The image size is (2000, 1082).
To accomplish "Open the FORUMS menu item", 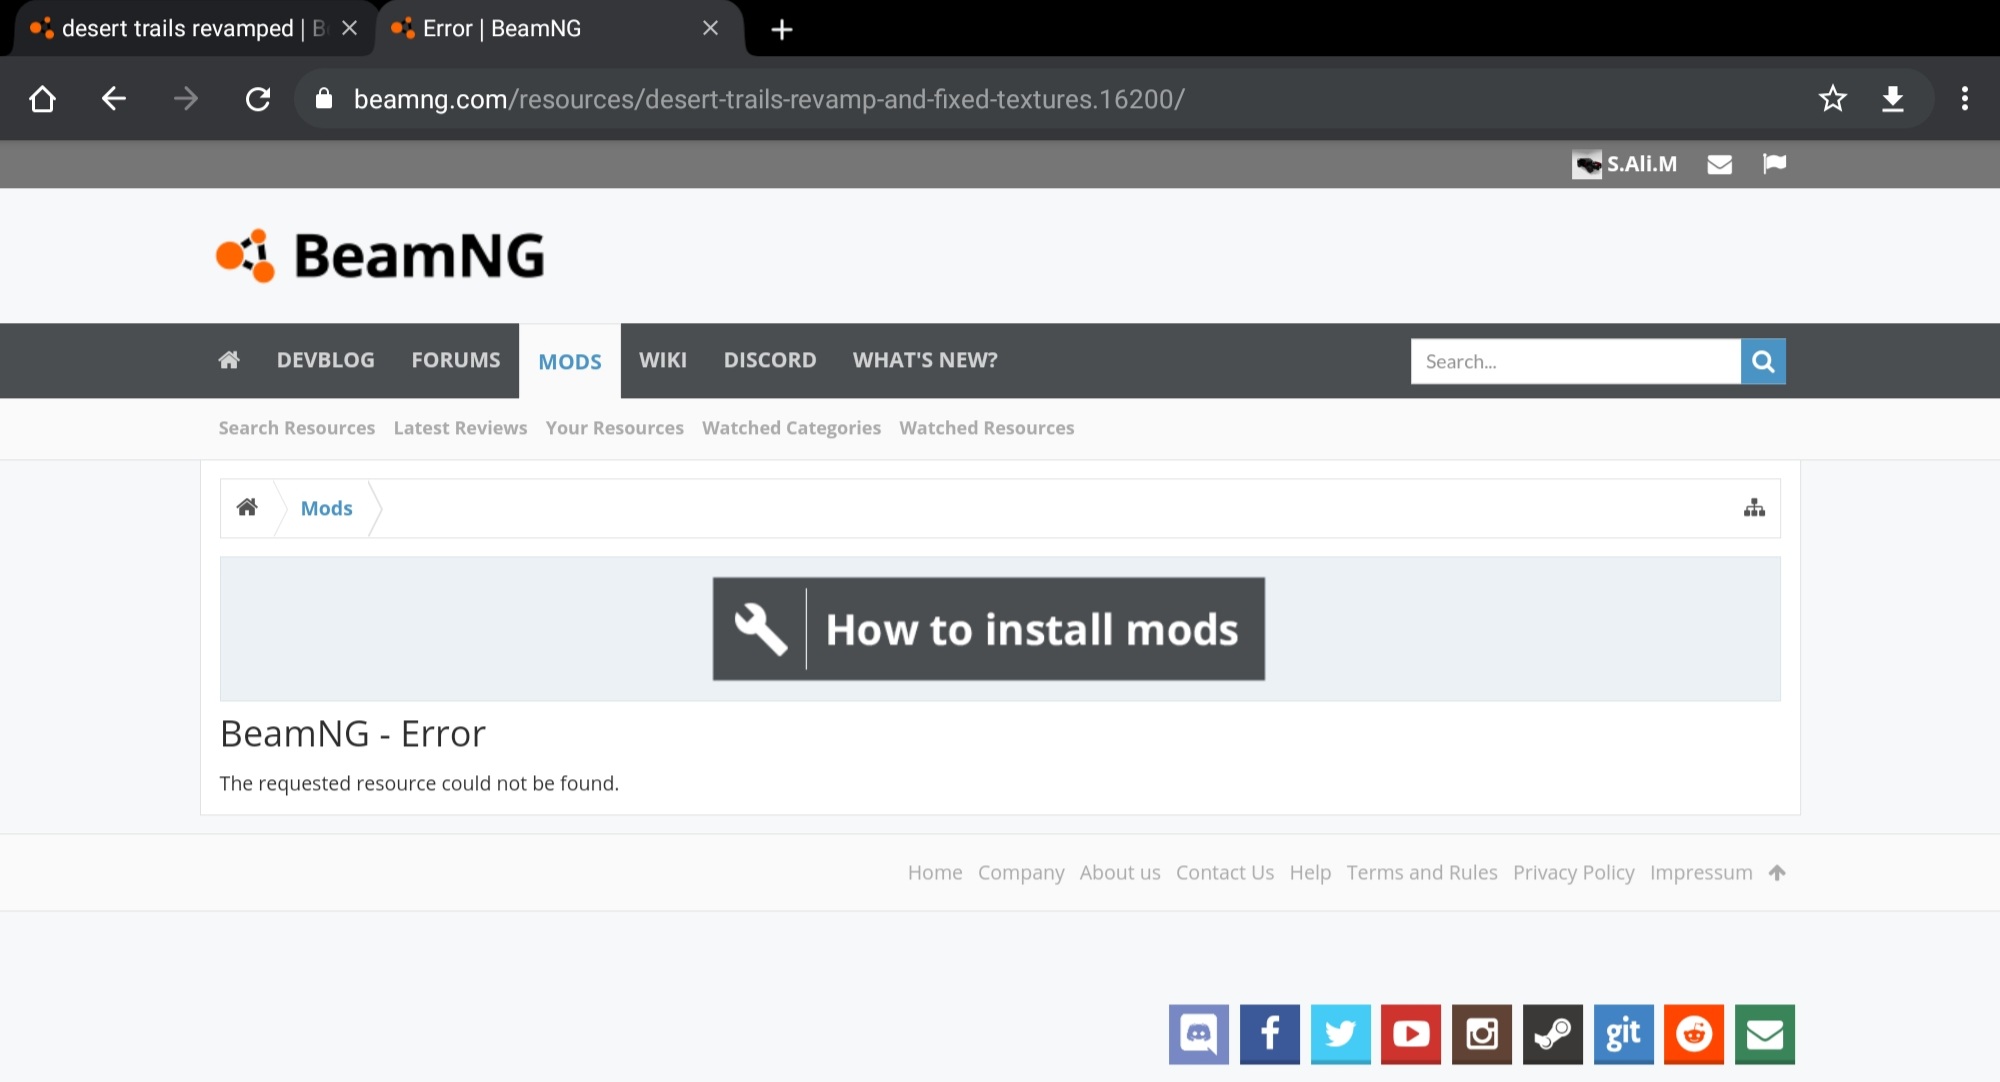I will coord(455,360).
